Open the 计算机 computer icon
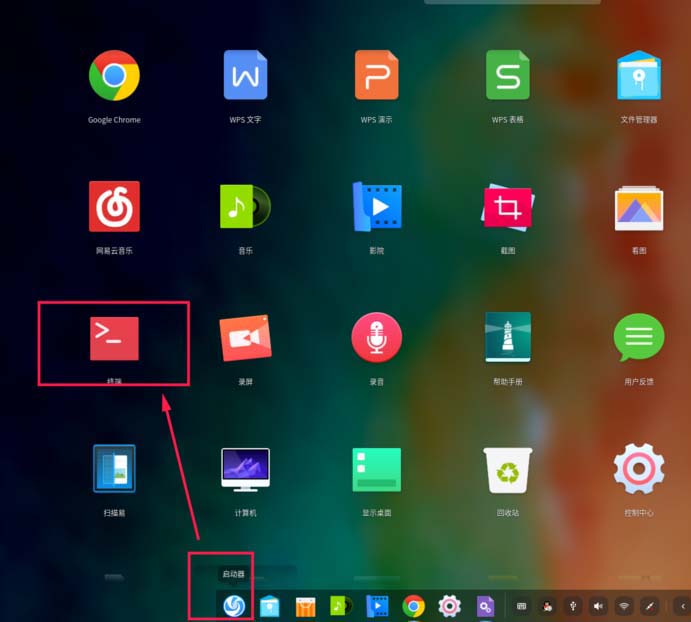Screen dimensions: 691x622 [x=245, y=469]
